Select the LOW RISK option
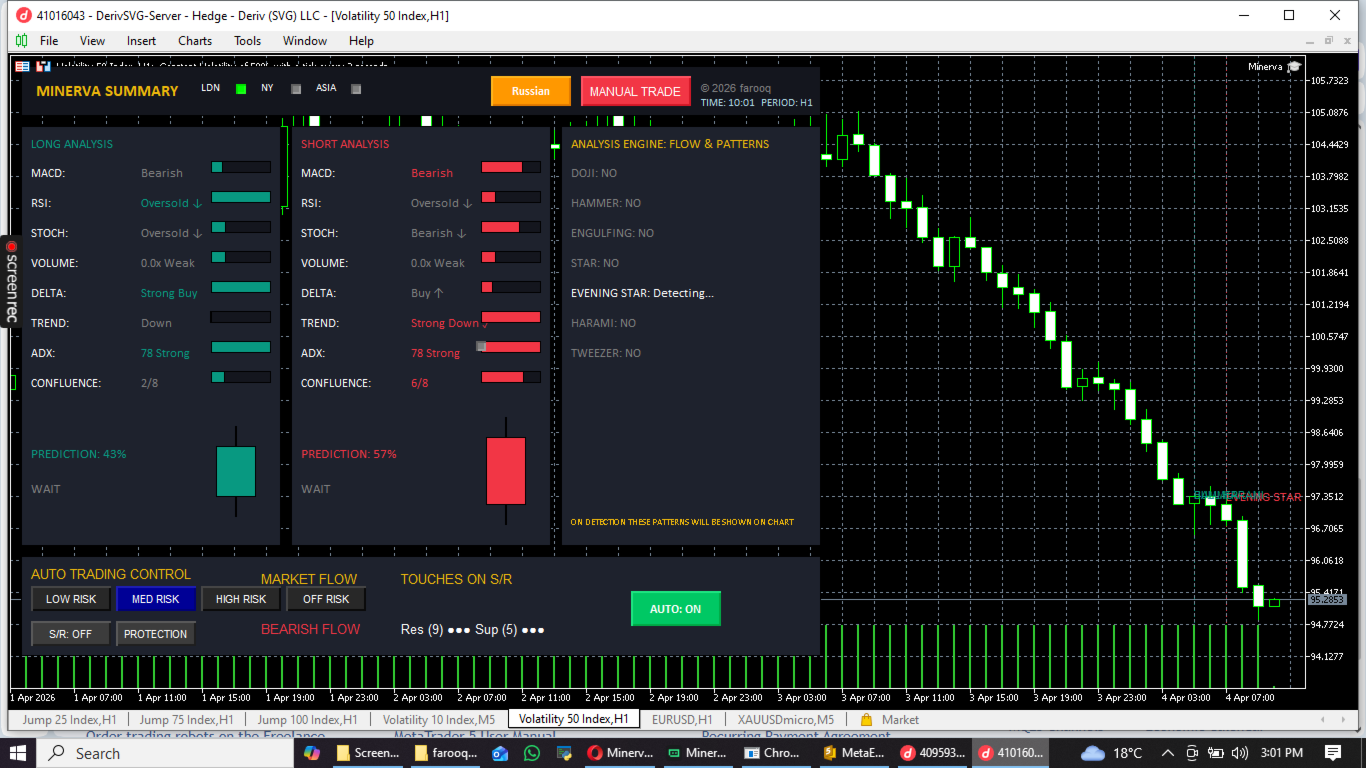This screenshot has height=768, width=1366. pyautogui.click(x=70, y=599)
